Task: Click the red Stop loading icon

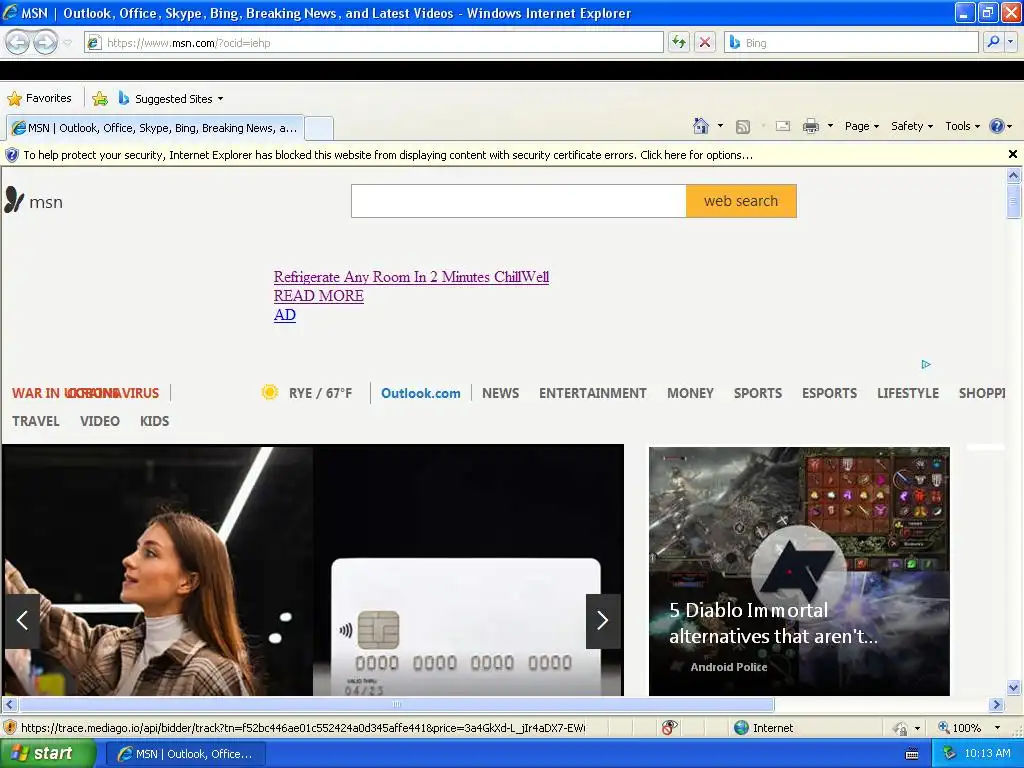Action: click(x=705, y=42)
